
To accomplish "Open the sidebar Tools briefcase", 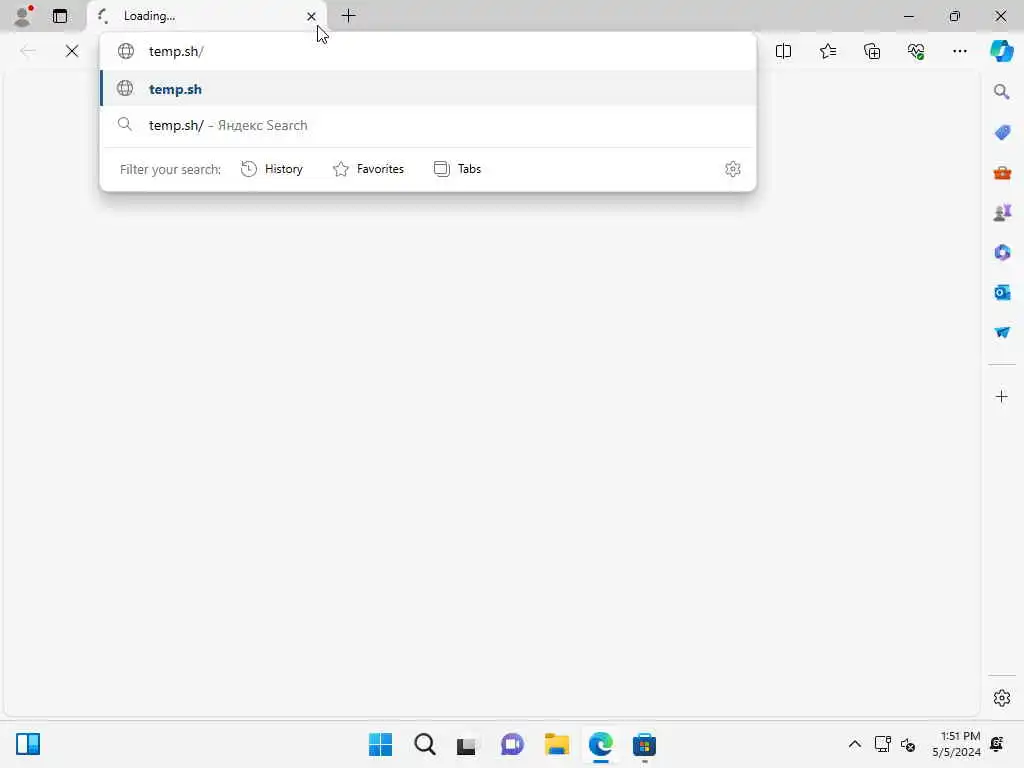I will (1002, 173).
